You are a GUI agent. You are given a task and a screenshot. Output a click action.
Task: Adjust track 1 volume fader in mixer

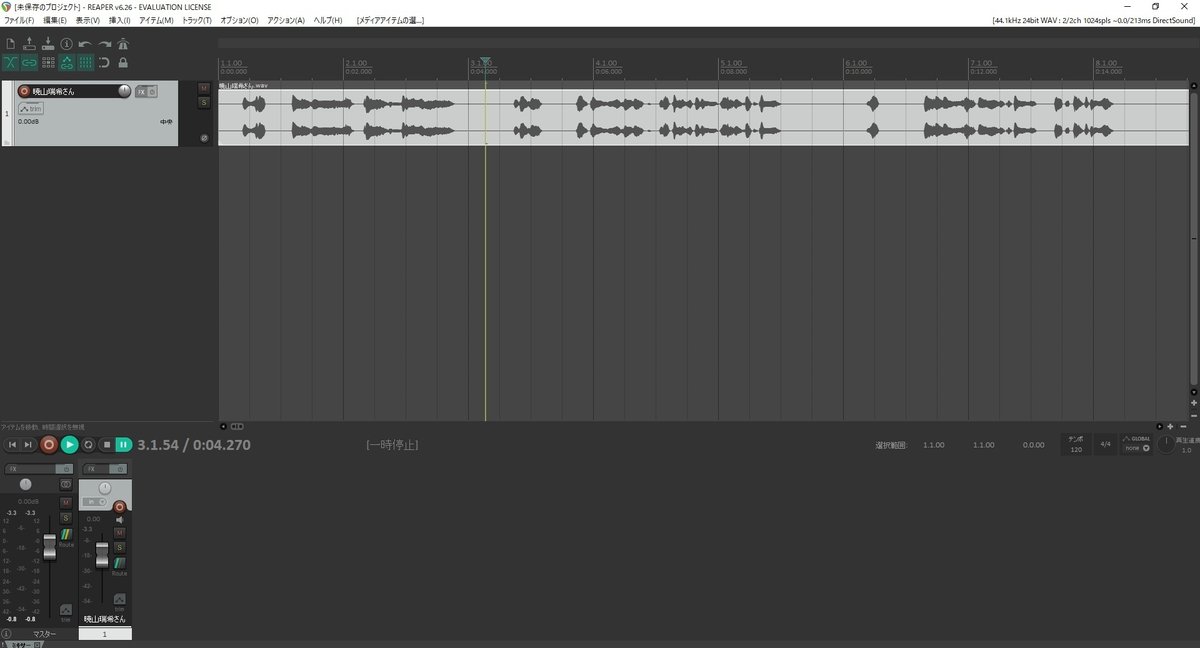click(x=102, y=555)
